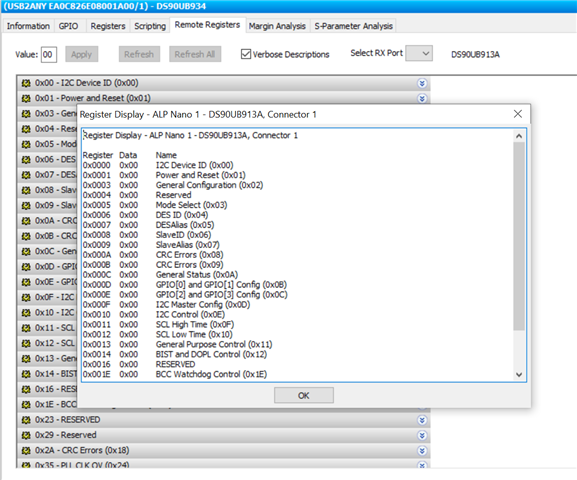The height and width of the screenshot is (480, 577).
Task: Click the chip icon on the 0x0A row
Action: point(26,221)
